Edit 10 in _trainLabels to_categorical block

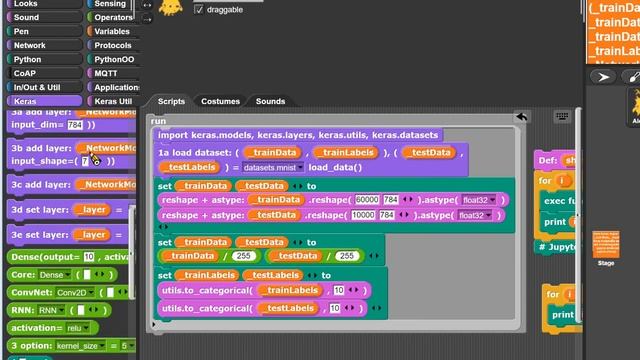coord(339,290)
